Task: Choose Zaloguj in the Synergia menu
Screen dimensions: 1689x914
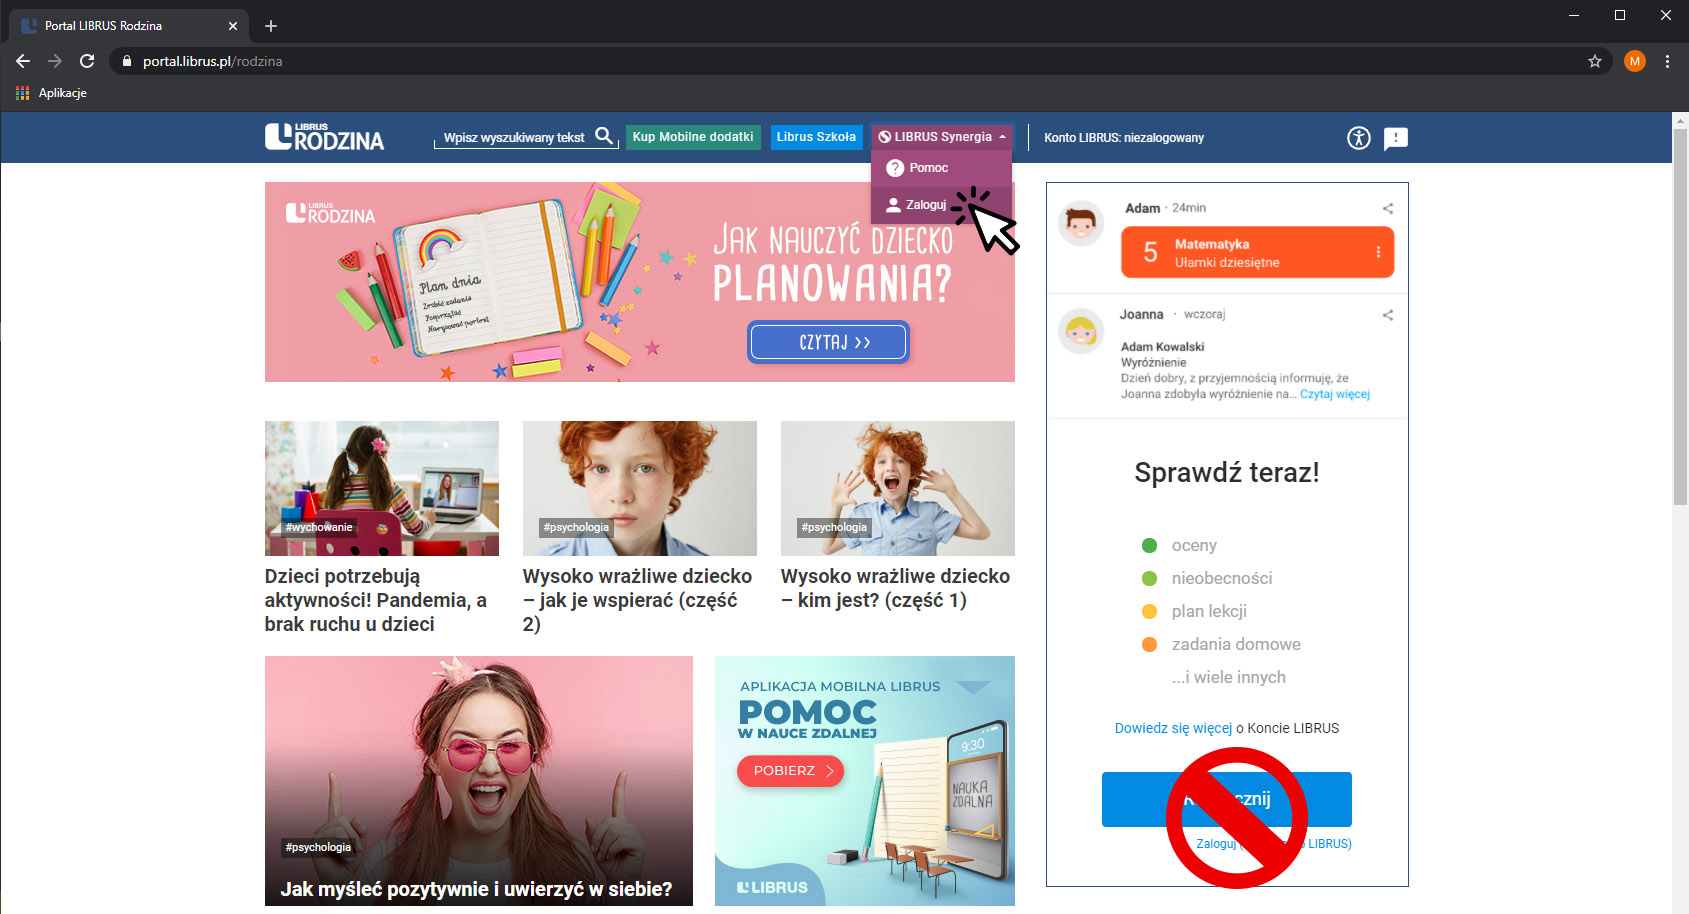Action: point(925,205)
